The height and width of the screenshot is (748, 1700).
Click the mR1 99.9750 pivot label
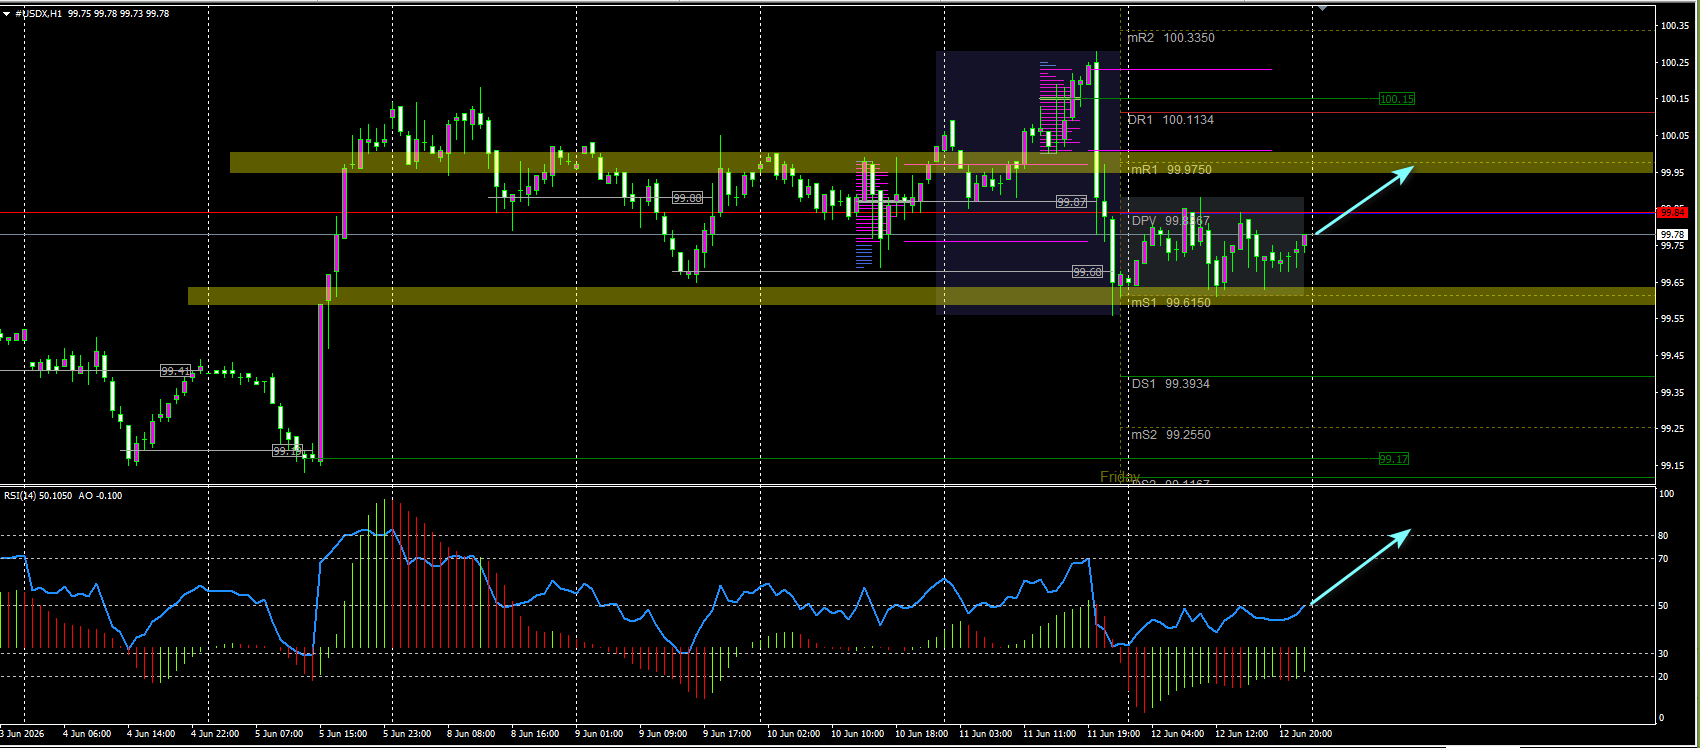coord(1171,170)
